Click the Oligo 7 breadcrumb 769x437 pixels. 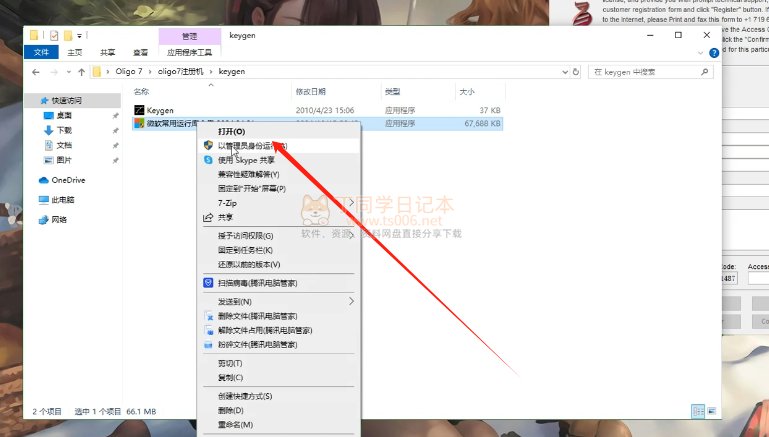click(x=128, y=72)
